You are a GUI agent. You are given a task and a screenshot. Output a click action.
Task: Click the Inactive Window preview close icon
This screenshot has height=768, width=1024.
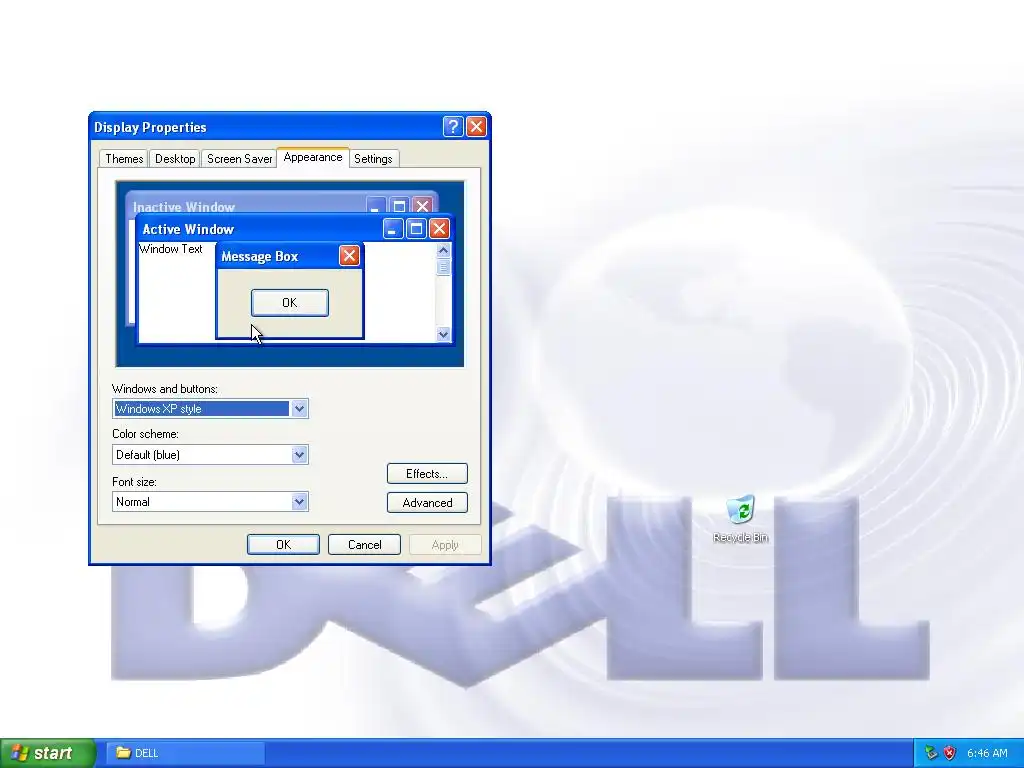pyautogui.click(x=423, y=206)
